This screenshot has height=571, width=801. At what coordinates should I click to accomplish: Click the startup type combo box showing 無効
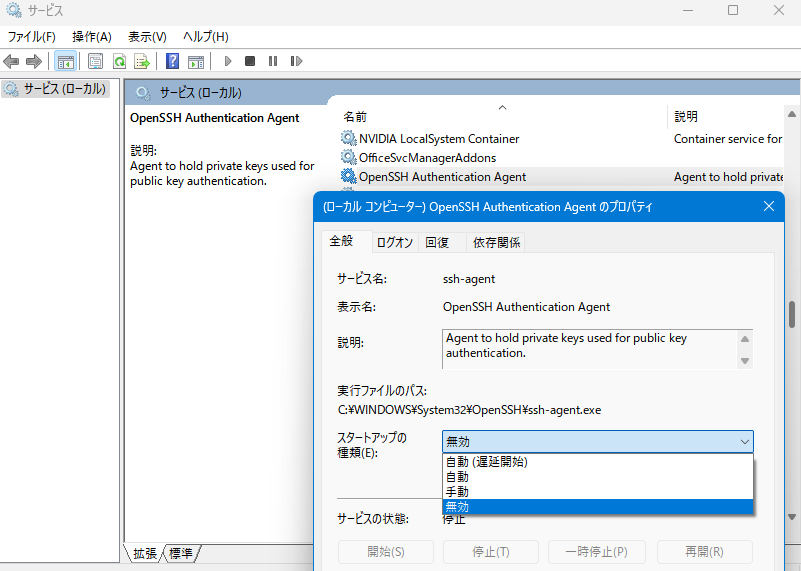coord(598,442)
